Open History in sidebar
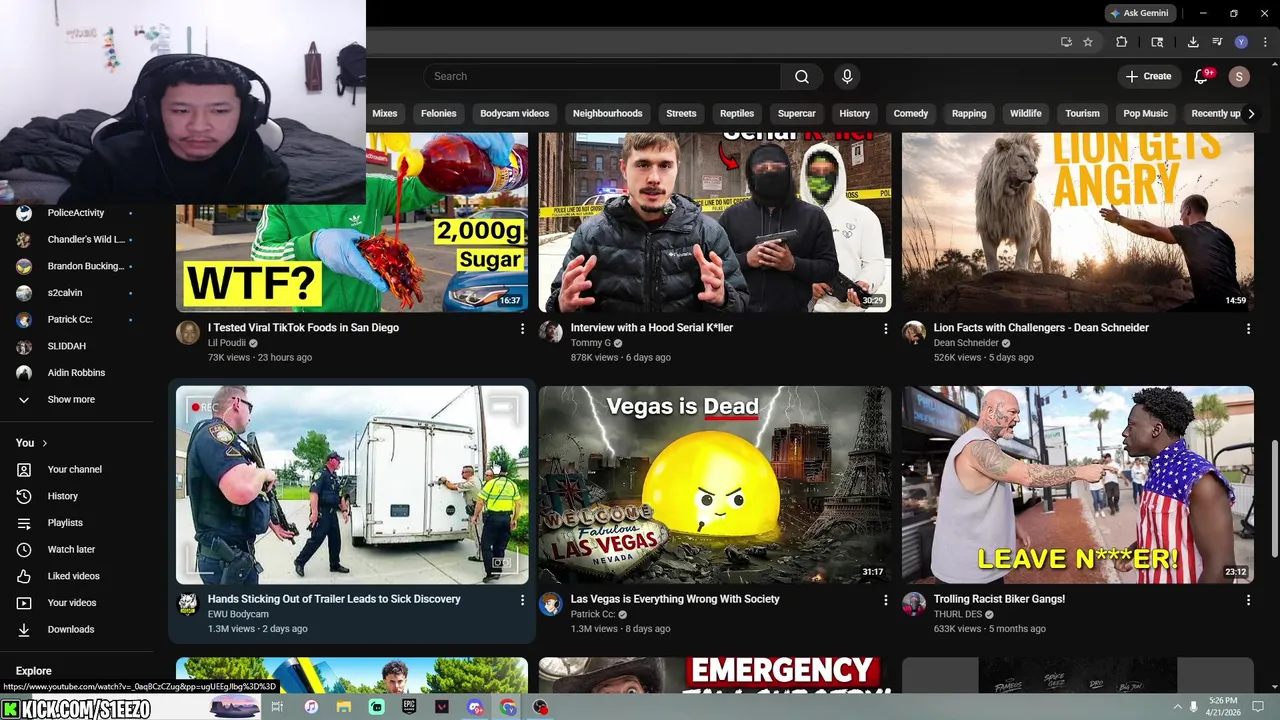Image resolution: width=1280 pixels, height=720 pixels. tap(62, 496)
